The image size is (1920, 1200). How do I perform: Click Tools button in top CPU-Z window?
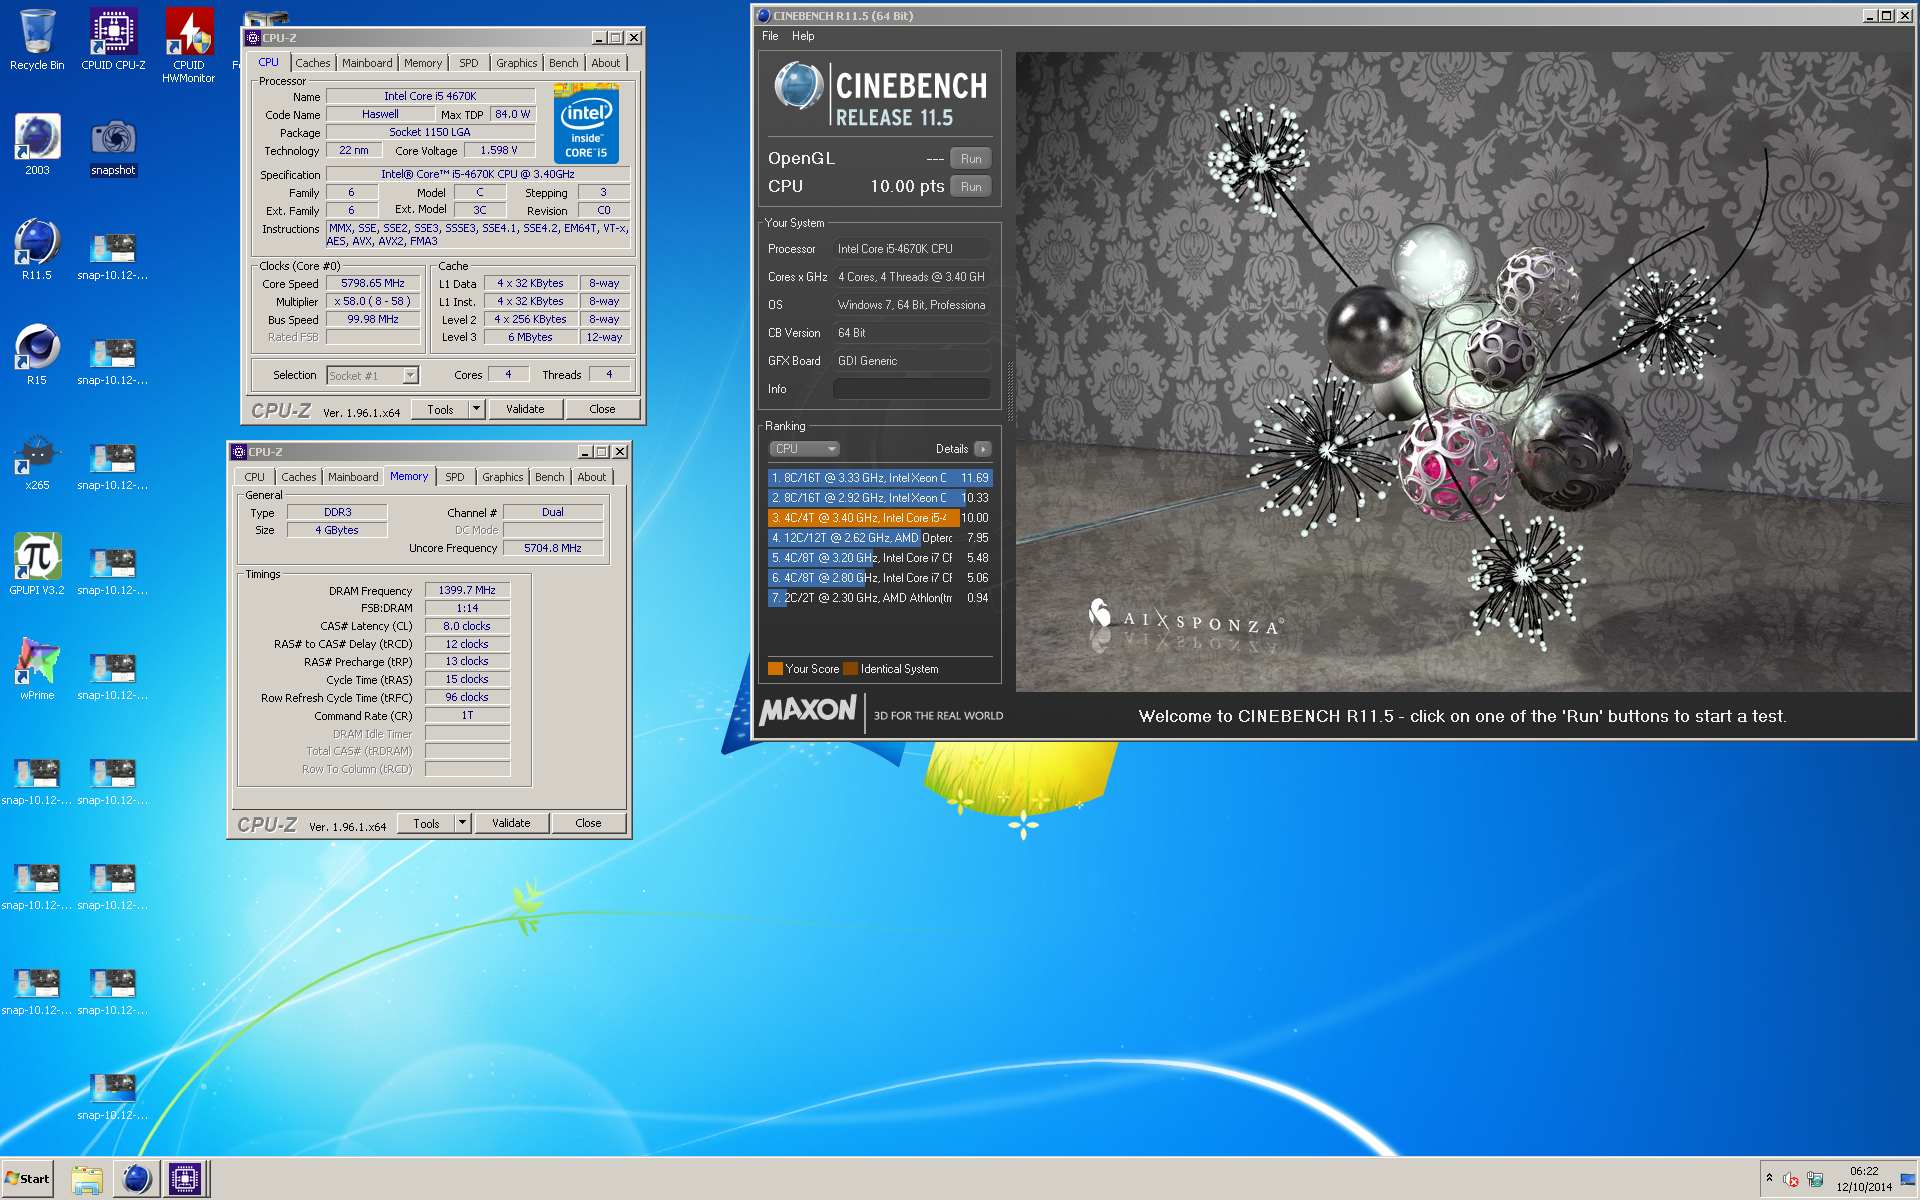[440, 410]
